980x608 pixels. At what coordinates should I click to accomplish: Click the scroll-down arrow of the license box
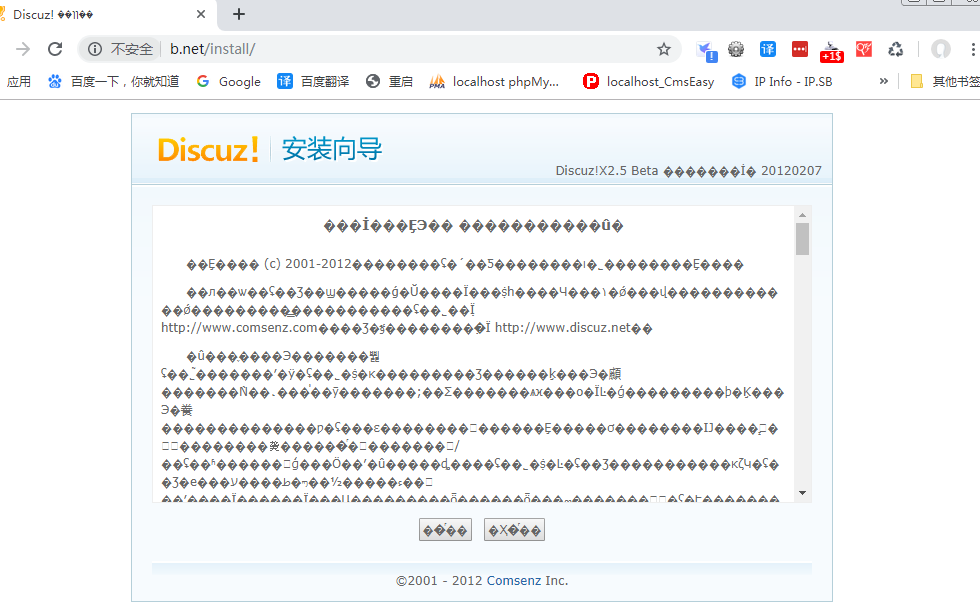(x=802, y=494)
